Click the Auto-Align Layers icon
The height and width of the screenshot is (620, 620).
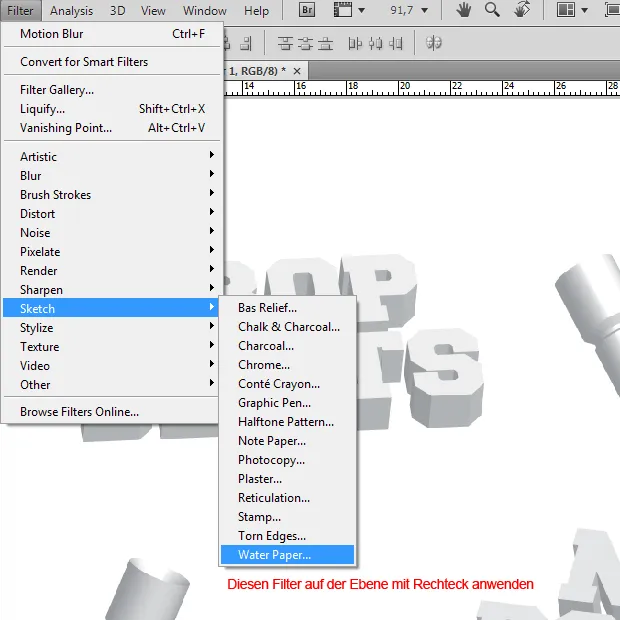click(x=433, y=44)
